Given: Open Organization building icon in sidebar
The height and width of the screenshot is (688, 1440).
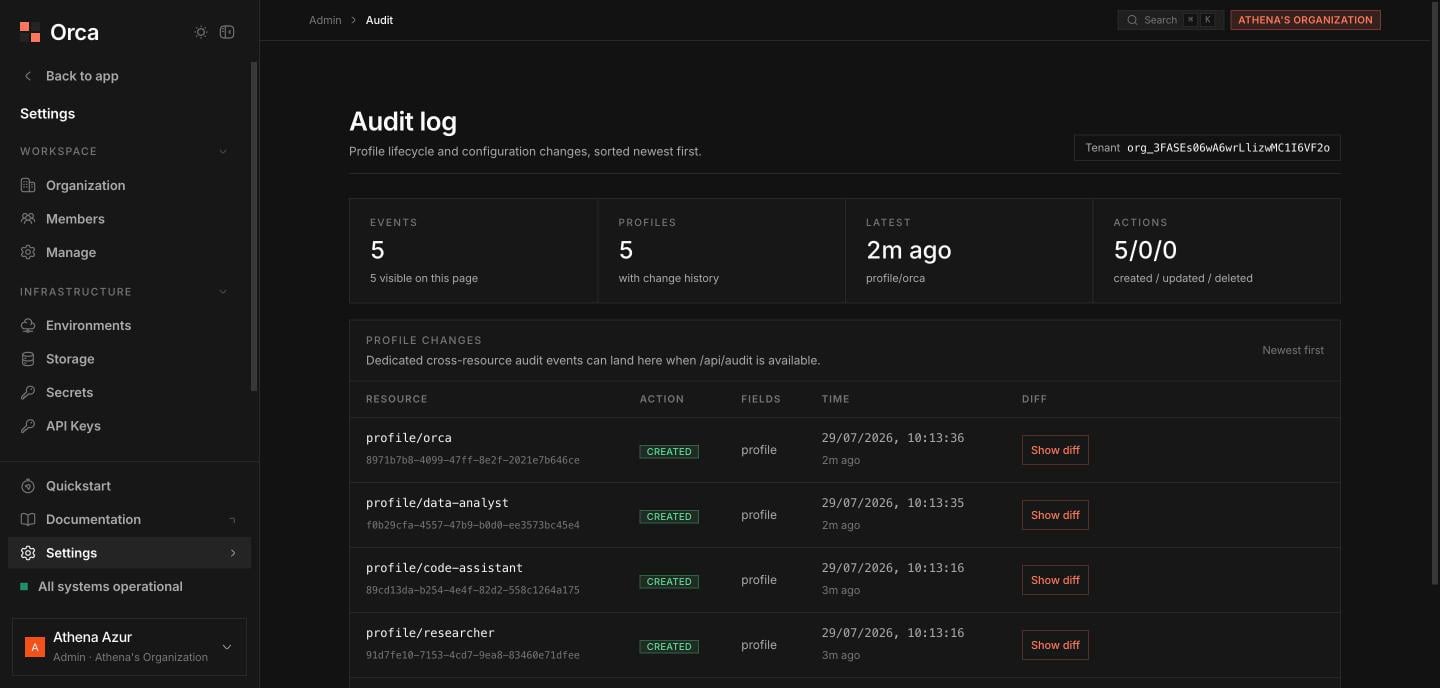Looking at the screenshot, I should pos(28,185).
